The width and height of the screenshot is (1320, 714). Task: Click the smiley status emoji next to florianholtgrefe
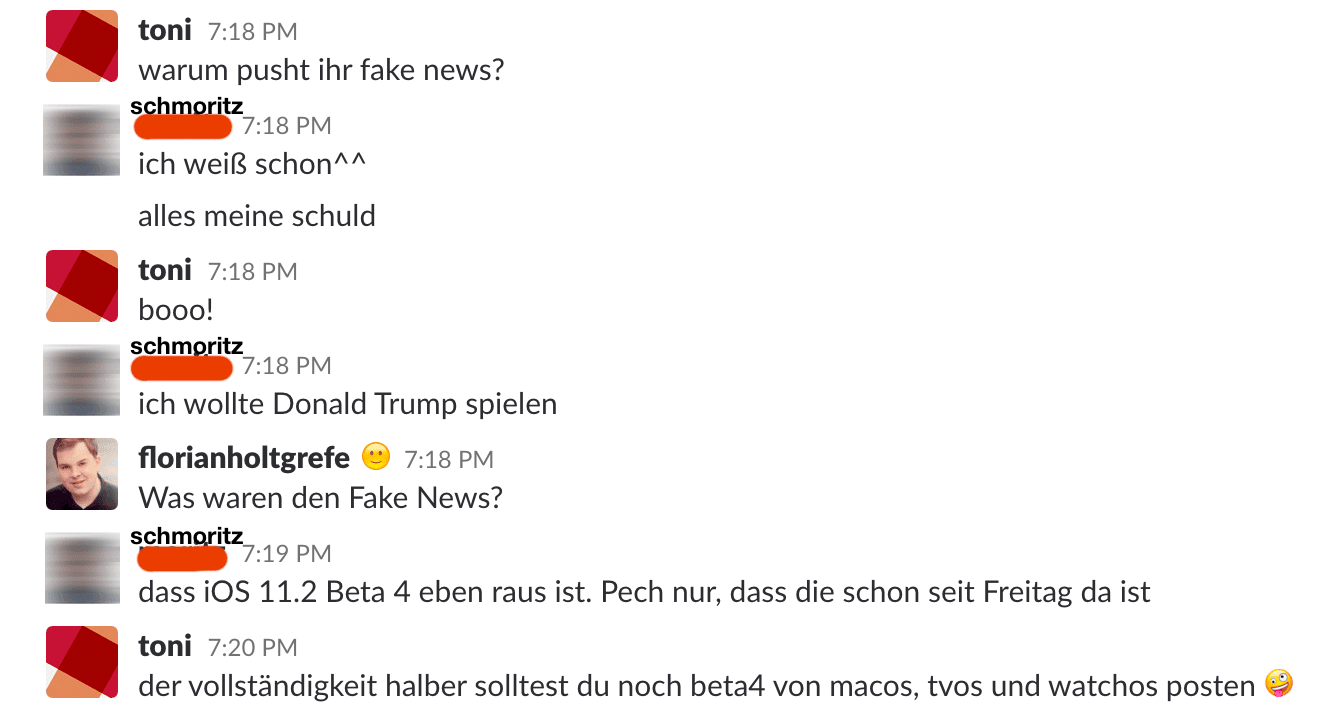[375, 457]
